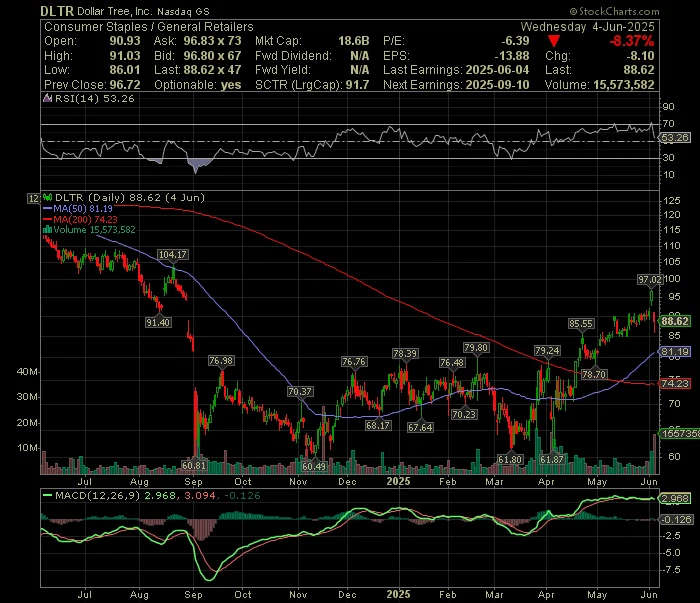Click the 60.81 low price label
700x603 pixels.
[x=194, y=465]
